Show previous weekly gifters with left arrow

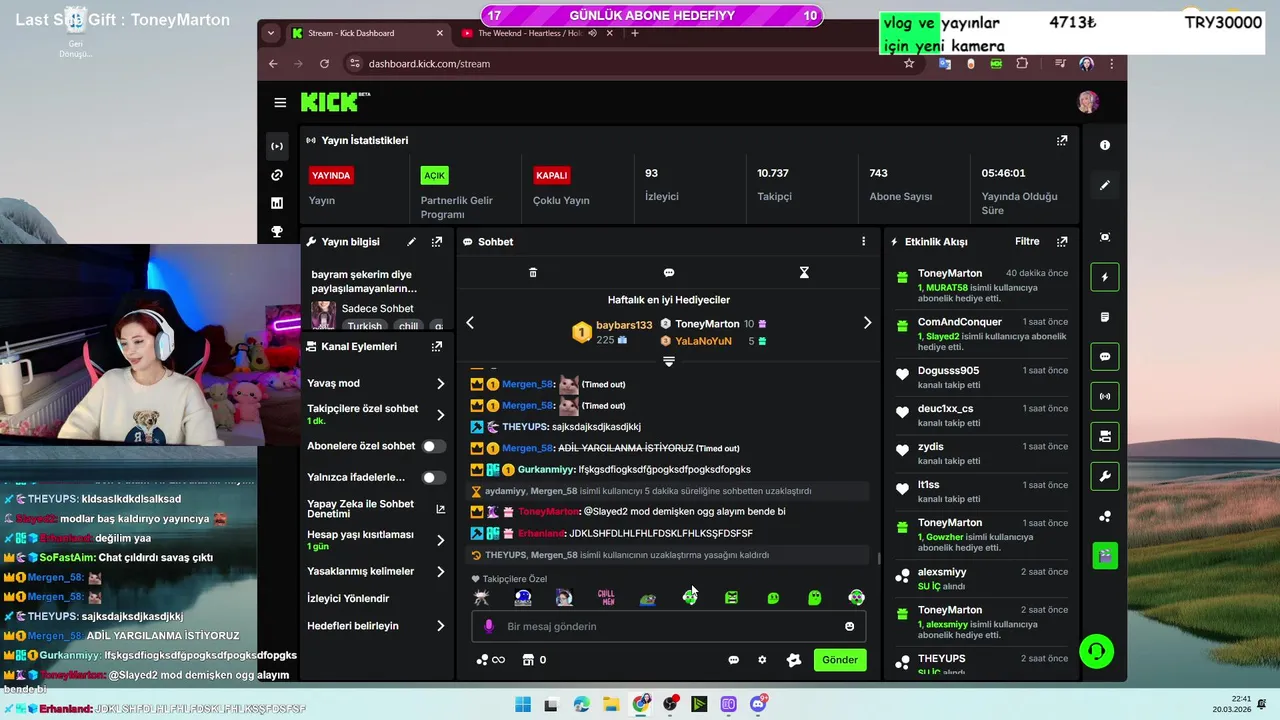[470, 323]
